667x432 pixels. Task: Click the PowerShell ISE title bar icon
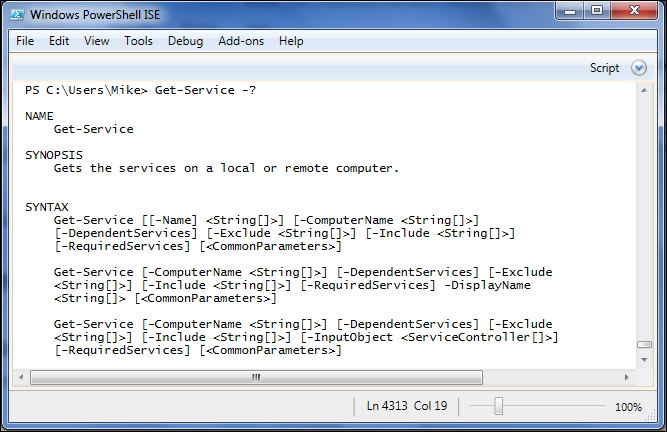coord(17,15)
